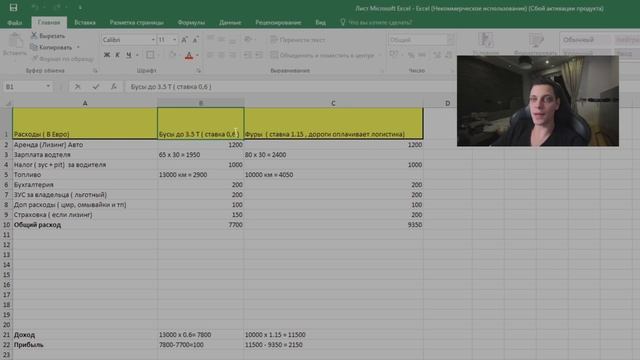Align cell content to top
Image resolution: width=640 pixels, height=360 pixels.
click(211, 39)
